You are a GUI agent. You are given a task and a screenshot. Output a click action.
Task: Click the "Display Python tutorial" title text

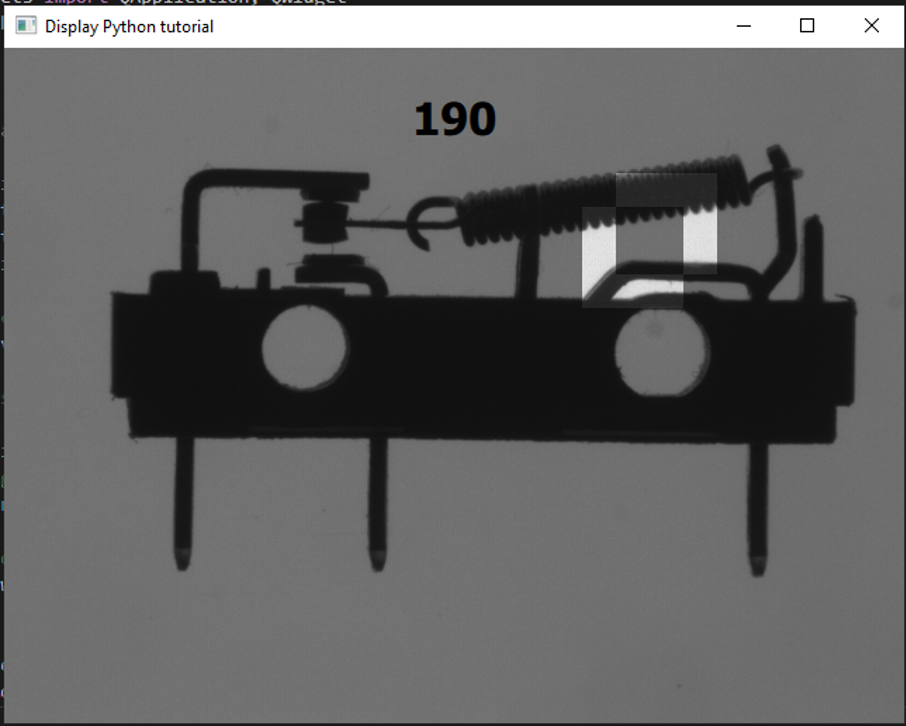[129, 26]
